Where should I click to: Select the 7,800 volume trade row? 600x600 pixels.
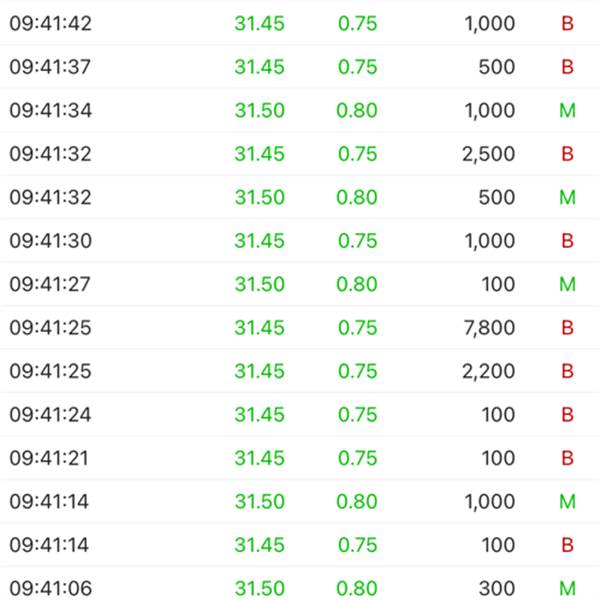[x=300, y=328]
